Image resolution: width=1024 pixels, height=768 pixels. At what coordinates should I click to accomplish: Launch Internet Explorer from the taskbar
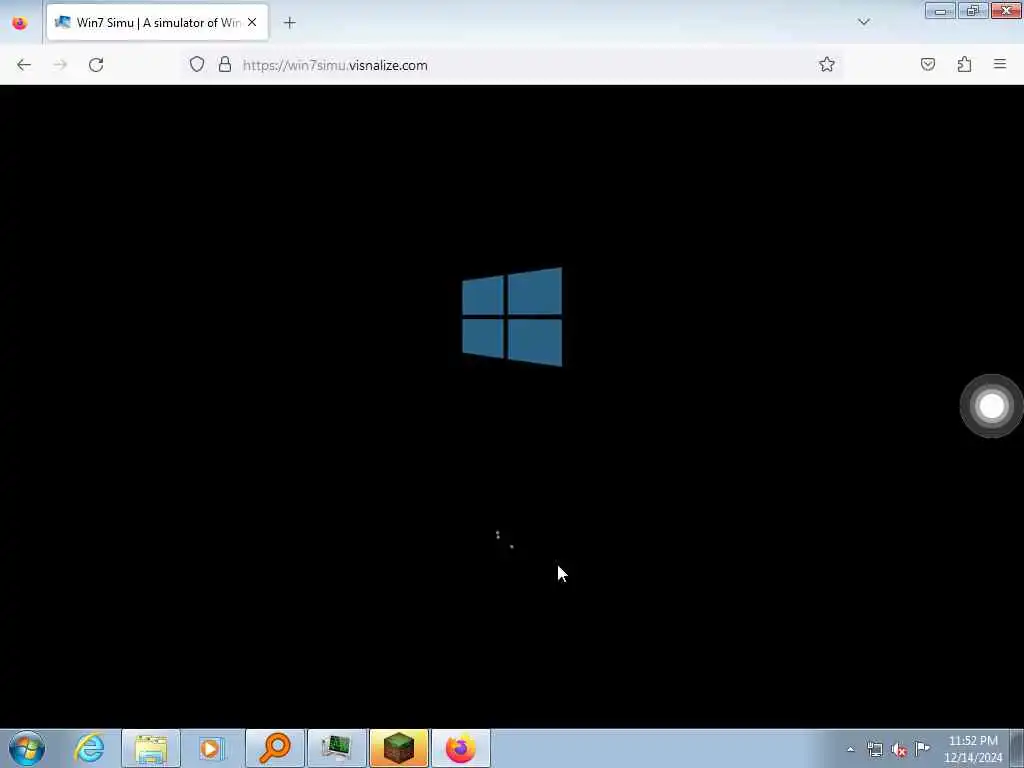click(89, 748)
